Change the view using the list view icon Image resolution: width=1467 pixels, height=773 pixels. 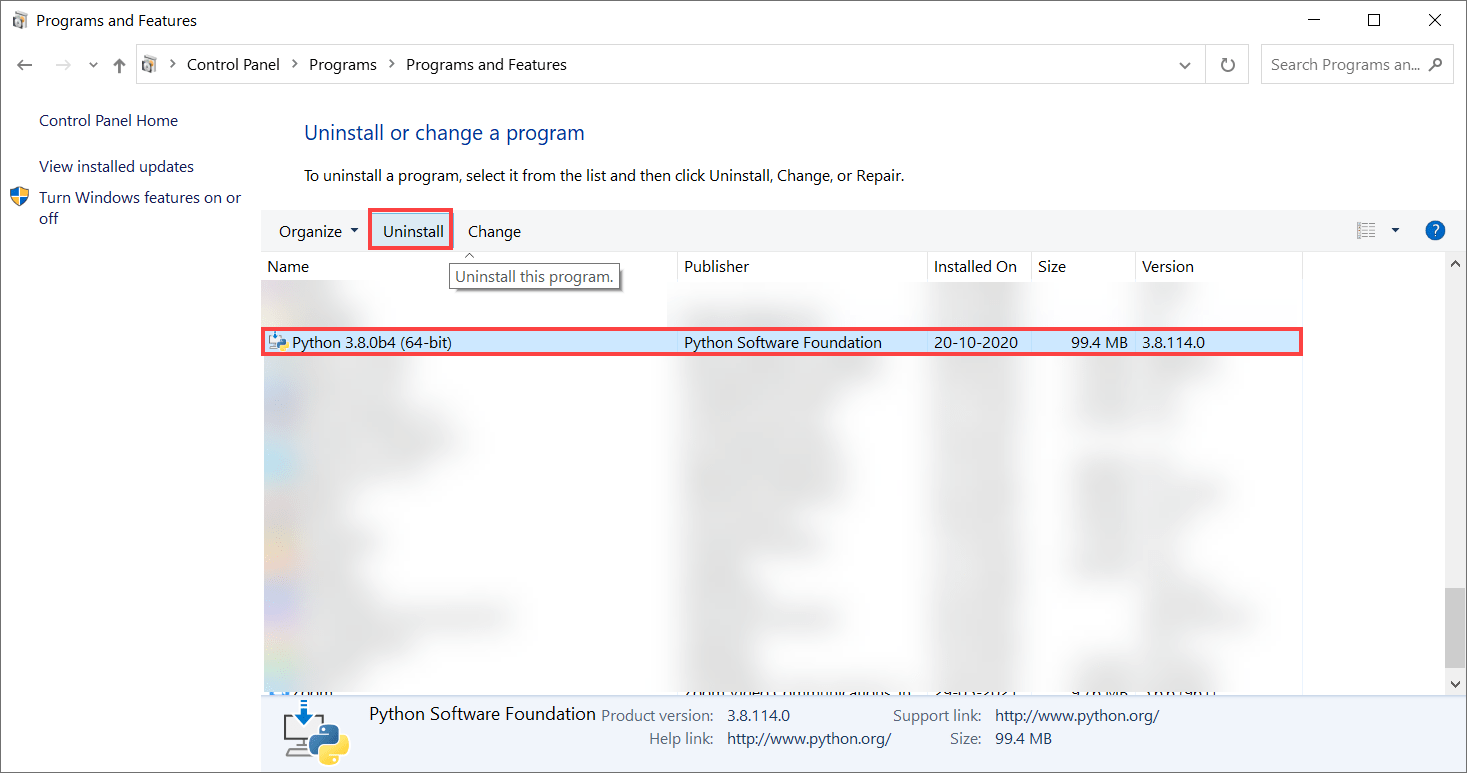(1365, 230)
